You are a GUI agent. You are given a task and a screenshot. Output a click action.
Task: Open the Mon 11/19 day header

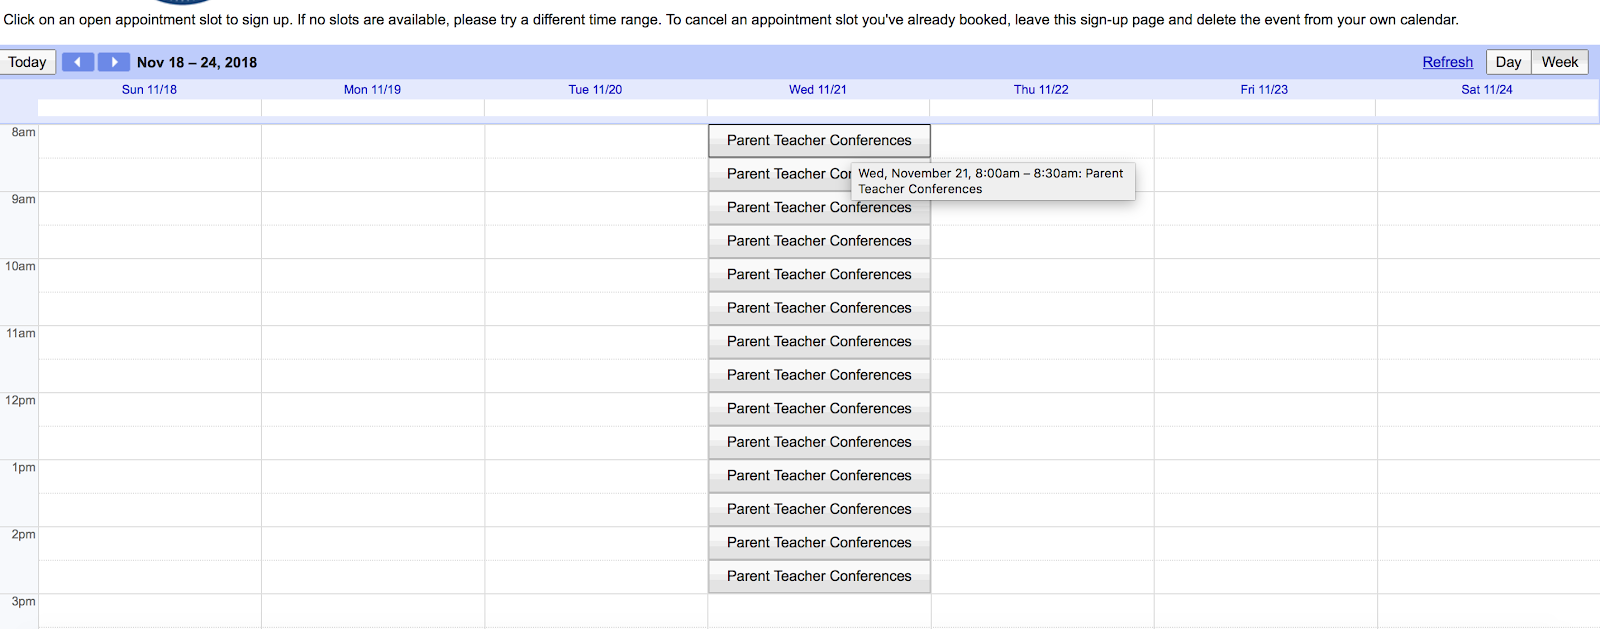(372, 89)
